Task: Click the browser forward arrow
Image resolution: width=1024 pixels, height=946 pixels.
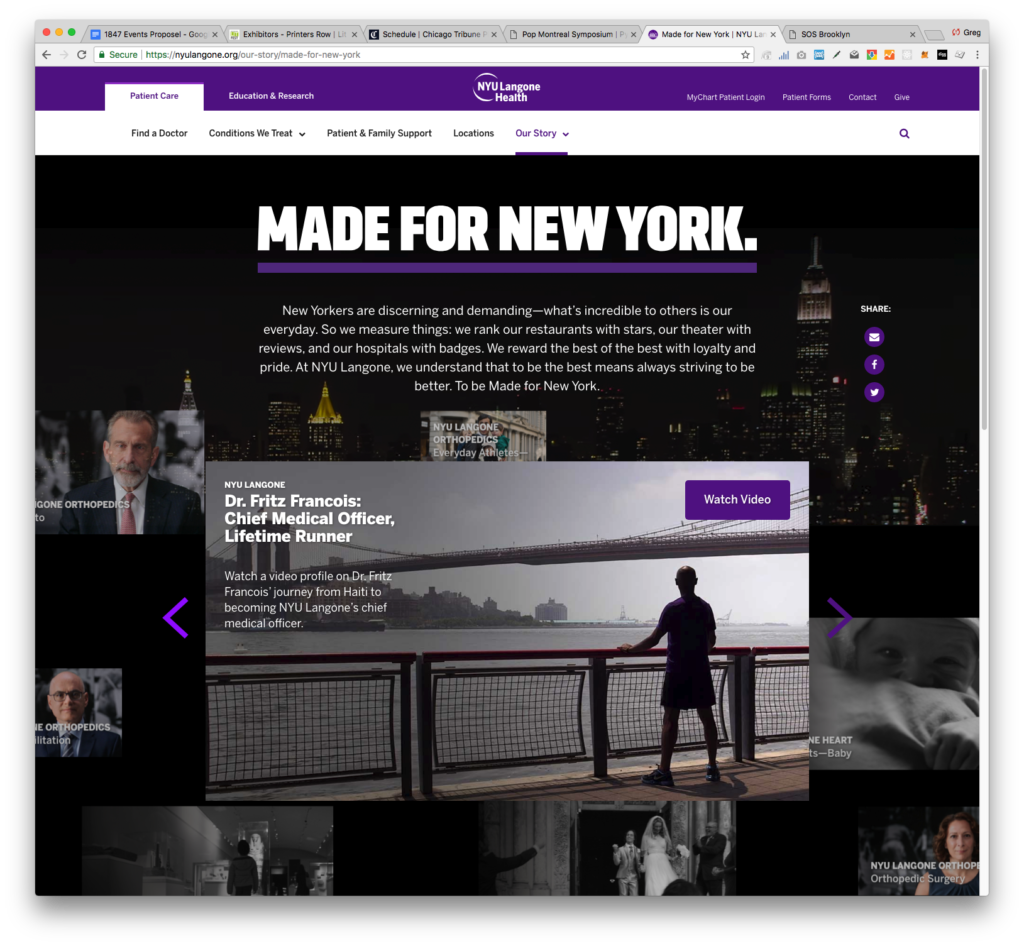Action: point(64,55)
